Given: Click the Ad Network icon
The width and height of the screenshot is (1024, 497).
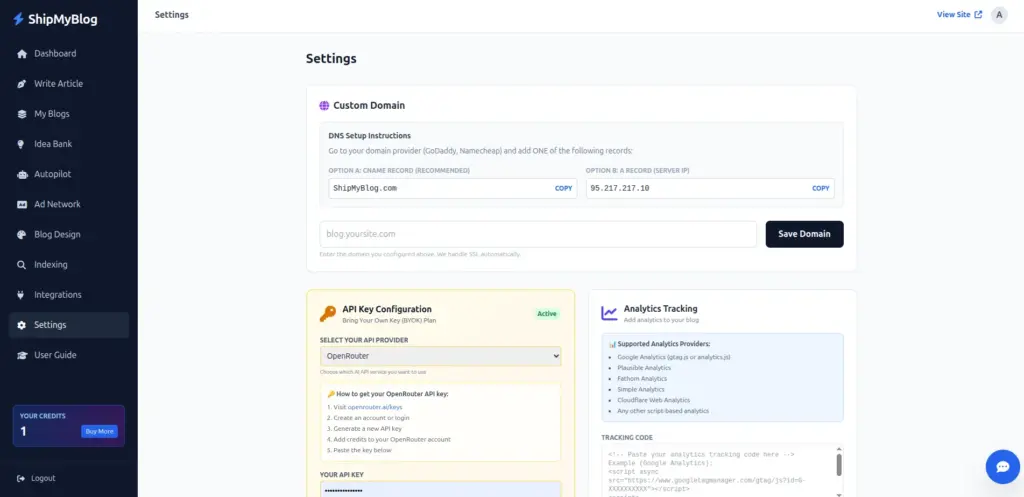Looking at the screenshot, I should click(x=22, y=204).
